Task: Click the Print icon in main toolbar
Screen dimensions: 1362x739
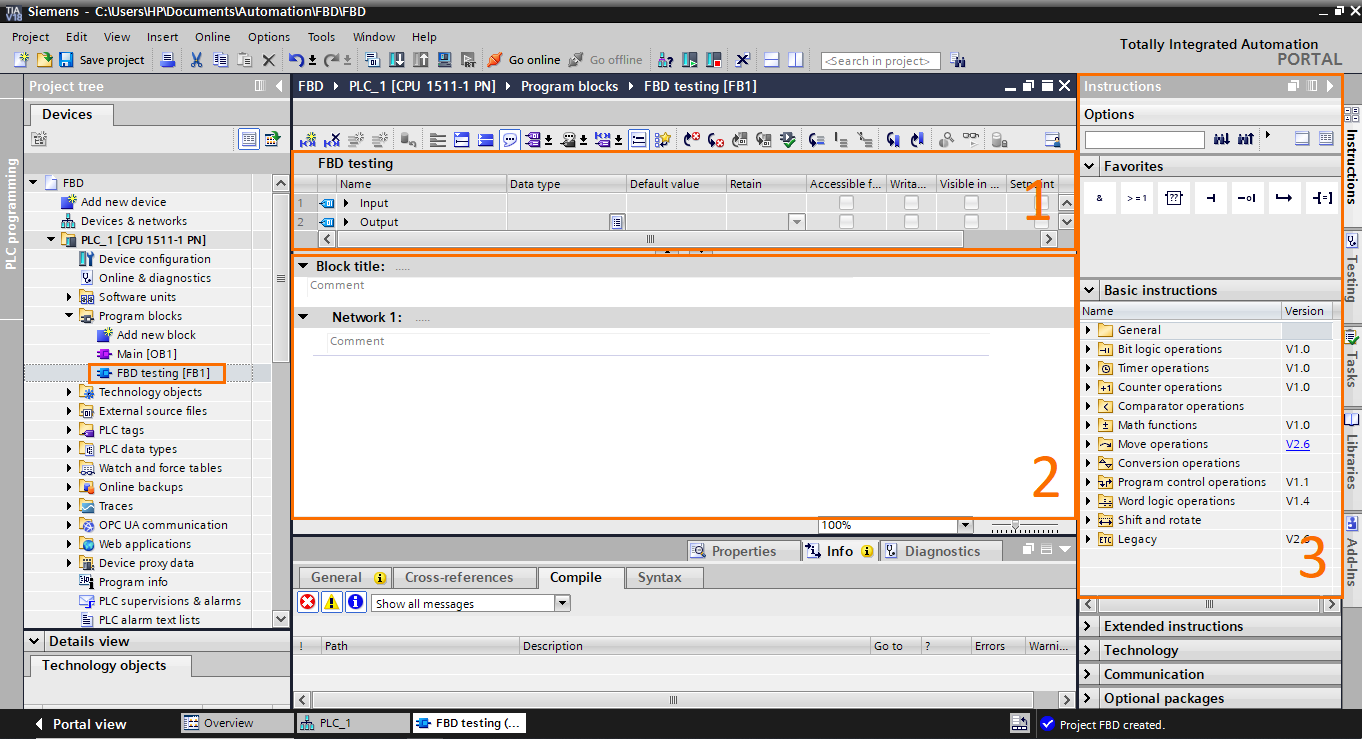Action: [x=168, y=60]
